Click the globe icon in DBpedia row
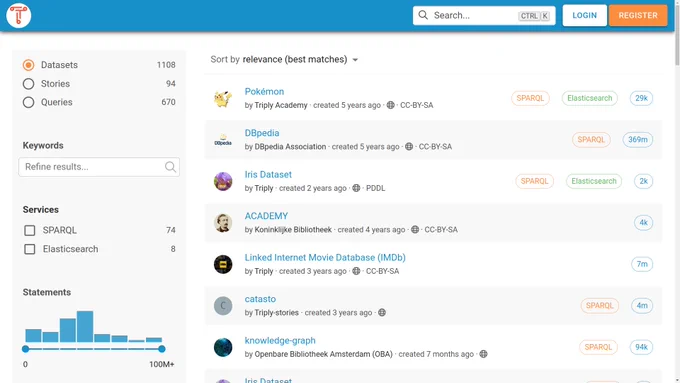 pyautogui.click(x=409, y=147)
